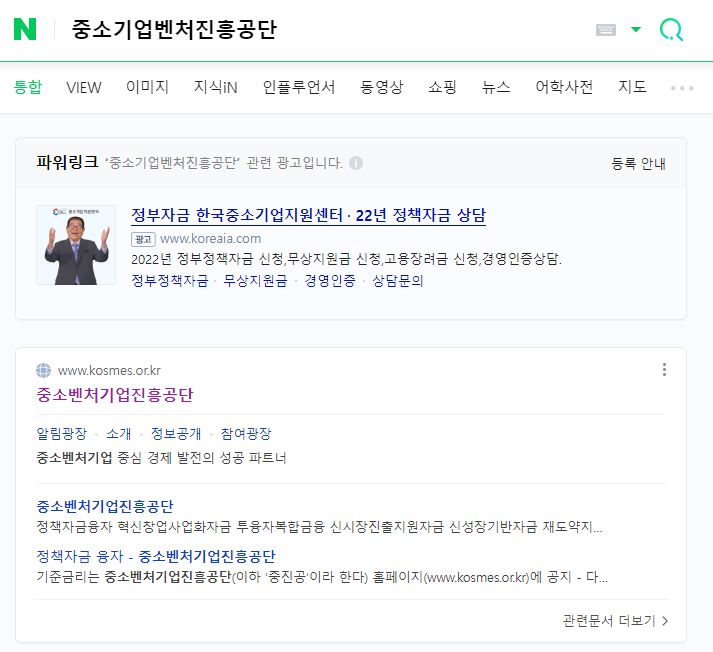This screenshot has width=713, height=652.
Task: Open the 정책자금 융자 - 중소벤처기업진흥공단 link
Action: 156,556
